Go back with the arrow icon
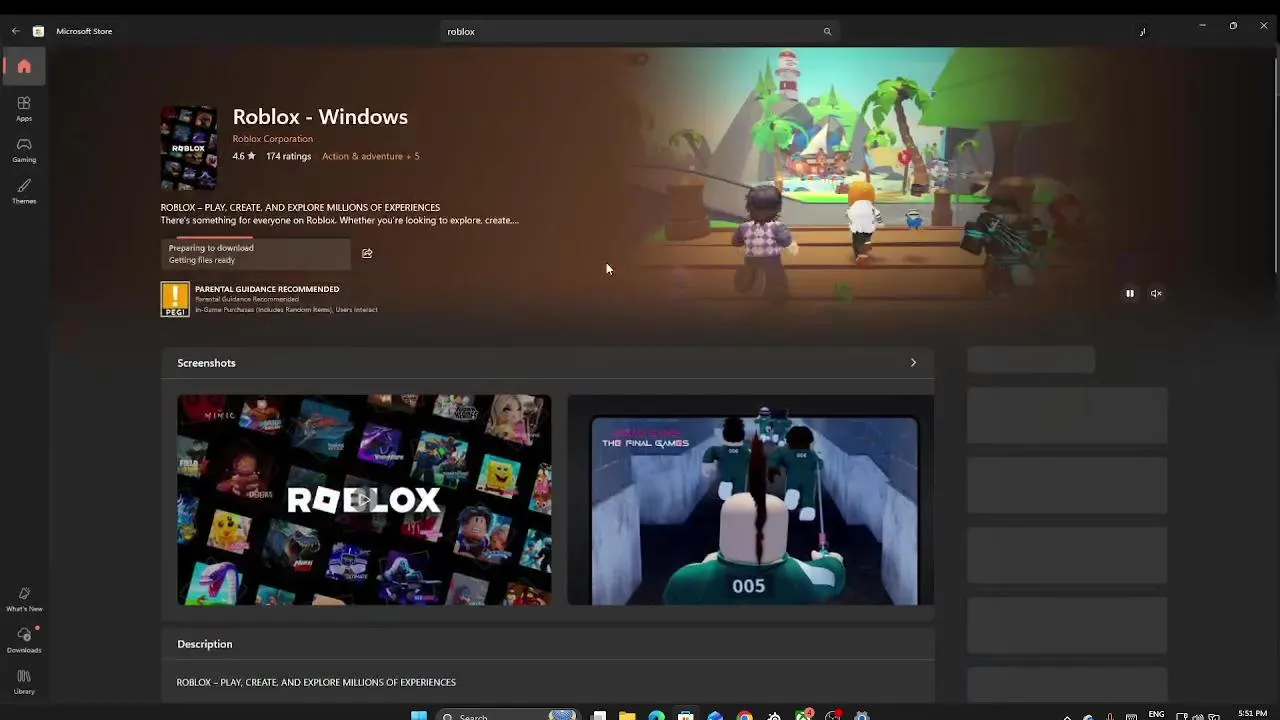The height and width of the screenshot is (720, 1280). 15,31
